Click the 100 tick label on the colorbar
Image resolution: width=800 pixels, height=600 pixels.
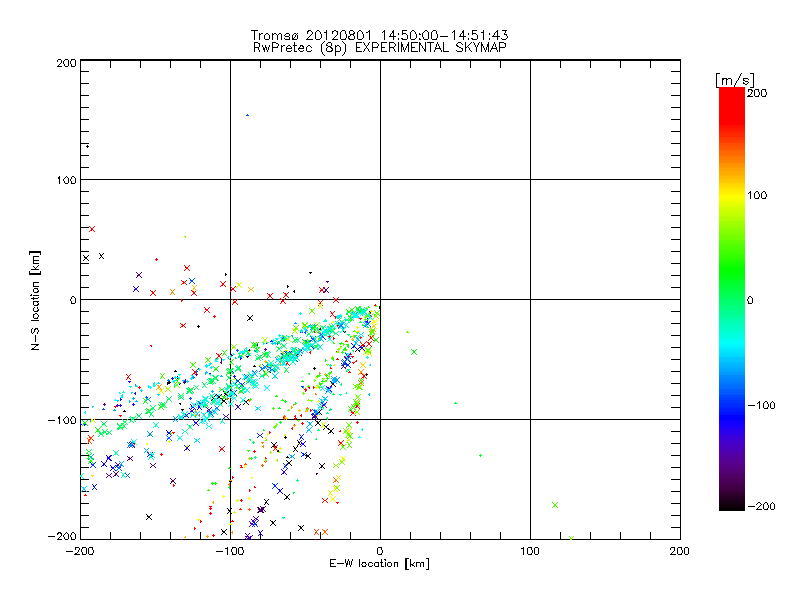point(757,195)
